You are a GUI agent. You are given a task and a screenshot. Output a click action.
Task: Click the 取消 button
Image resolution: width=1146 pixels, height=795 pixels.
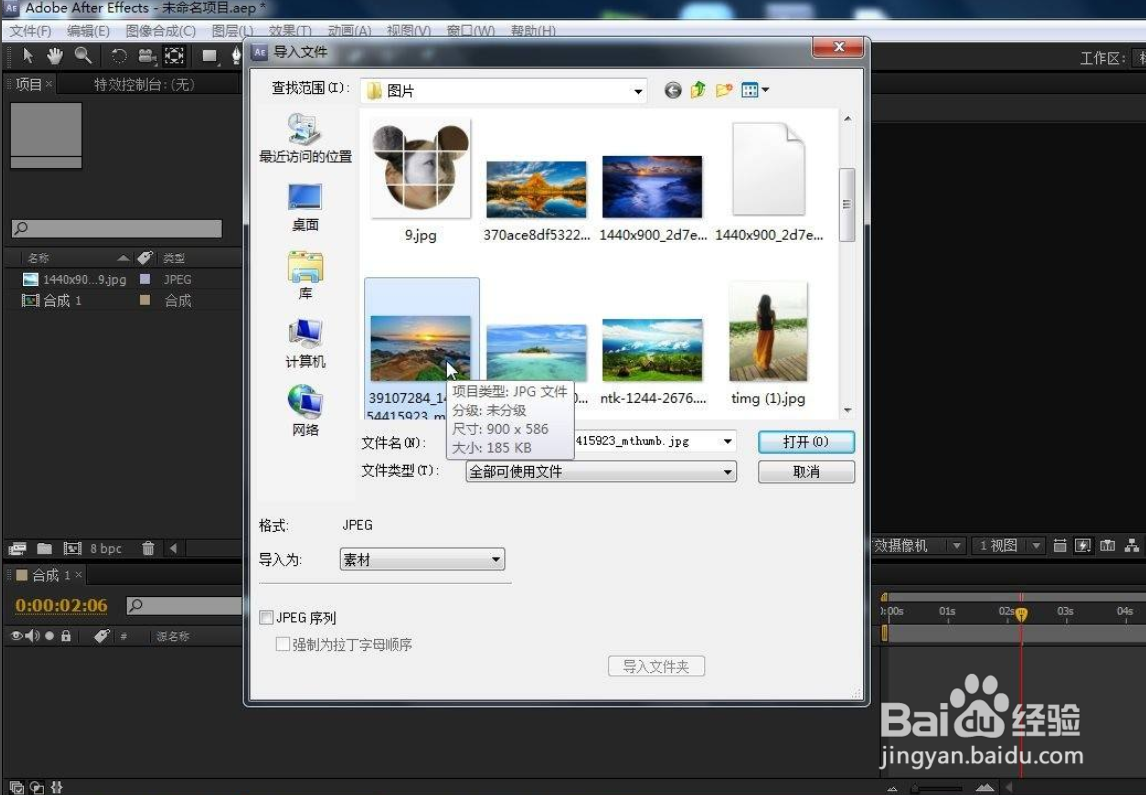(805, 472)
